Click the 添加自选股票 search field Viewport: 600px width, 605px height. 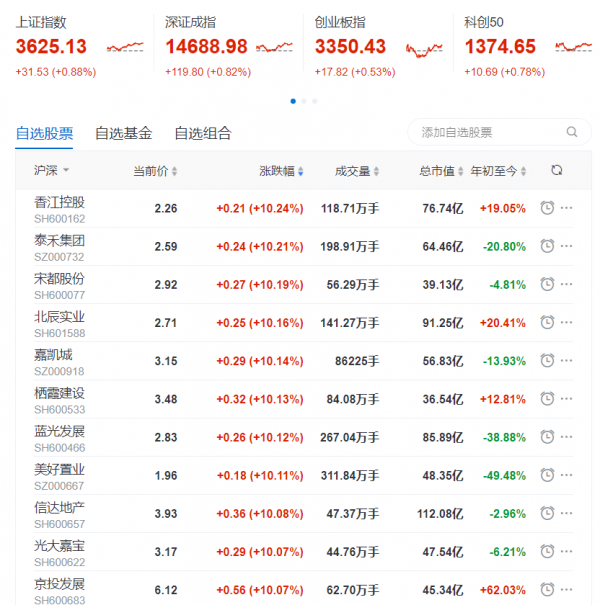(485, 132)
